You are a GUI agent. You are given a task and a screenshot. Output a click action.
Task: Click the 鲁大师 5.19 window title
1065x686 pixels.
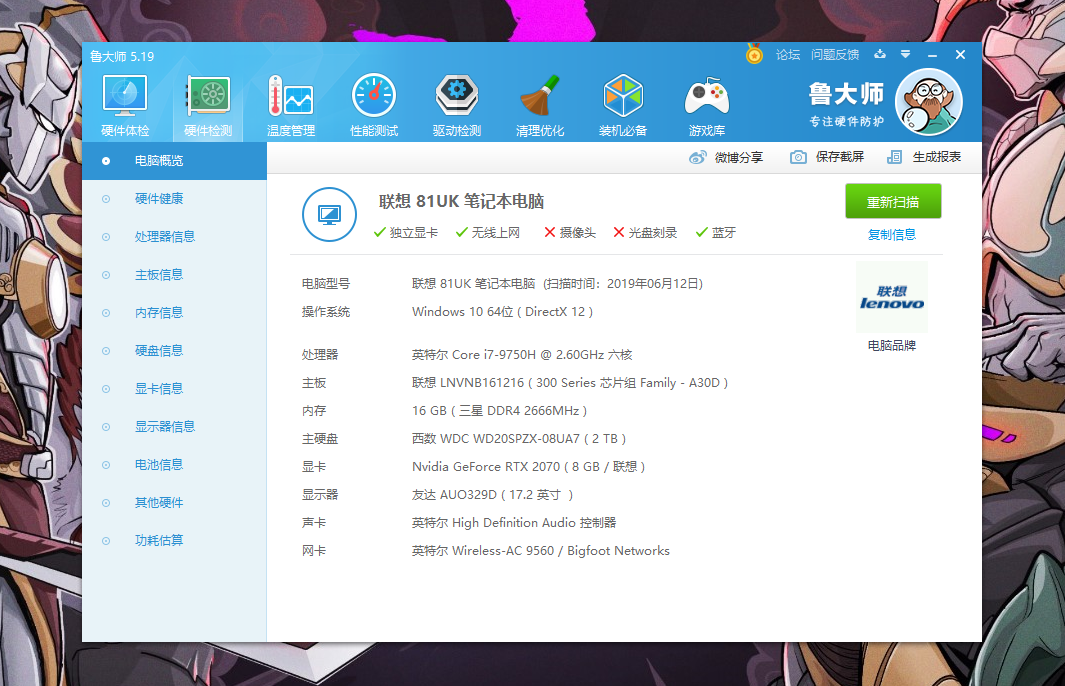pos(122,56)
